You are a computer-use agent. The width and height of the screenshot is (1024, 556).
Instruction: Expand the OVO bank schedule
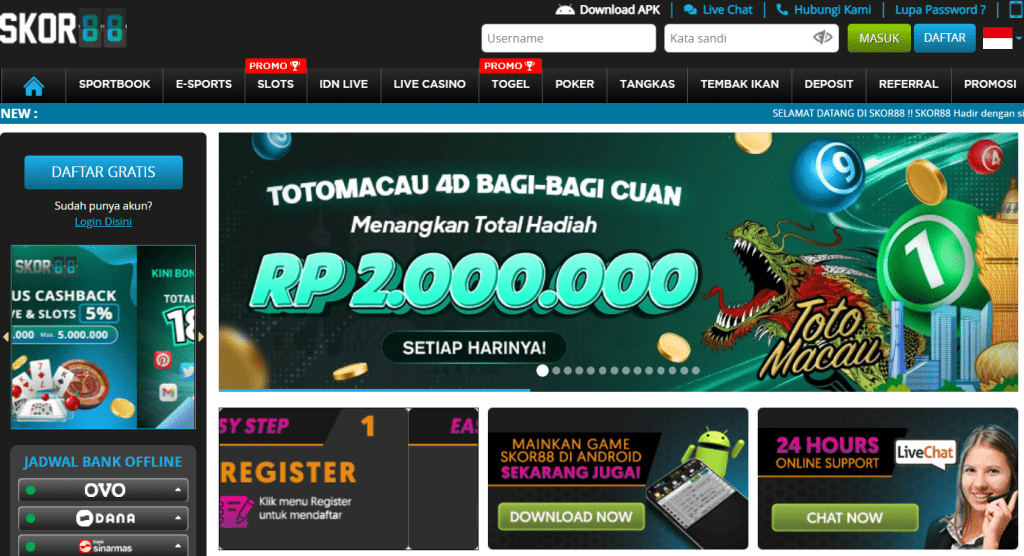tap(103, 490)
